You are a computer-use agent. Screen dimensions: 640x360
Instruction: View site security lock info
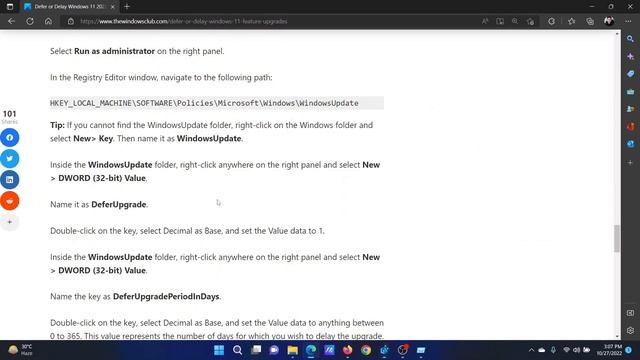(x=71, y=21)
